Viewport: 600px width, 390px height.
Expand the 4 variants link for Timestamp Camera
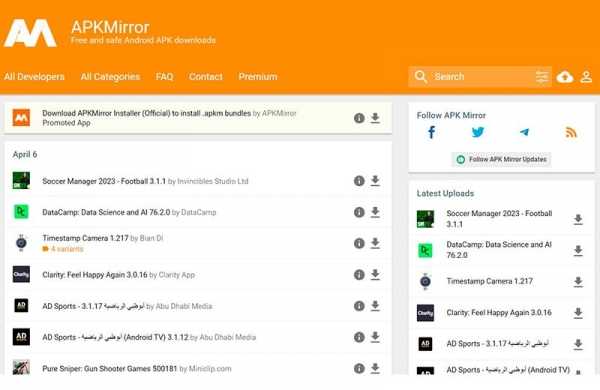pyautogui.click(x=63, y=249)
